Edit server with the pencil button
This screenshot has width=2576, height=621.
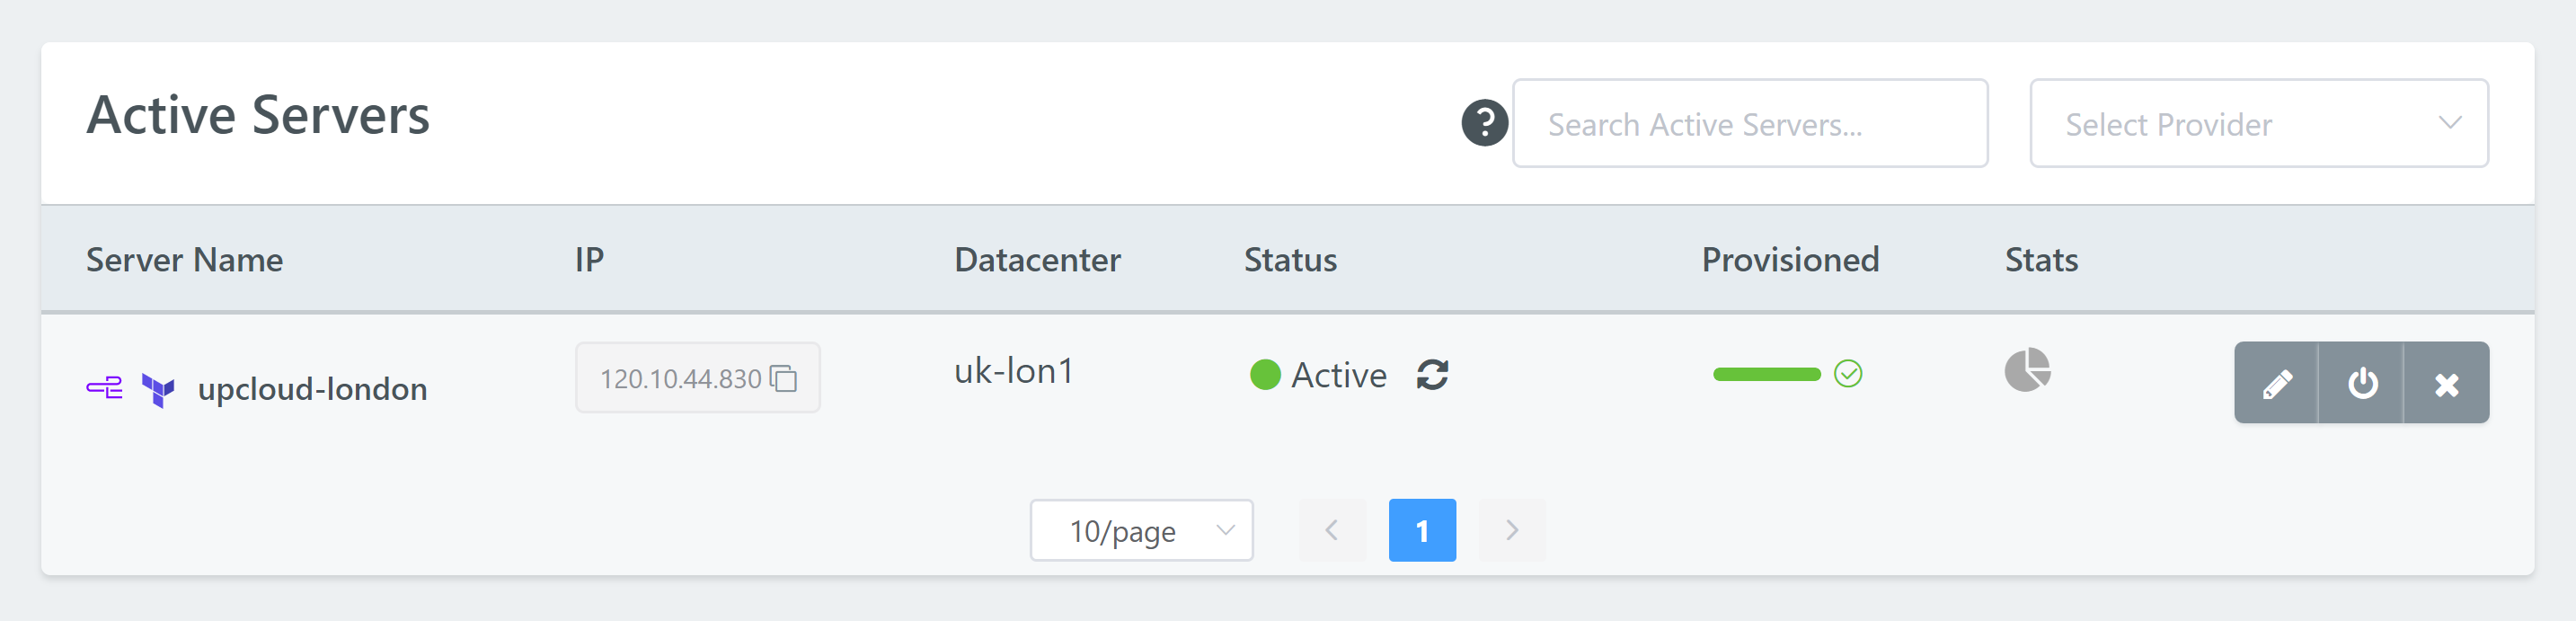tap(2276, 383)
